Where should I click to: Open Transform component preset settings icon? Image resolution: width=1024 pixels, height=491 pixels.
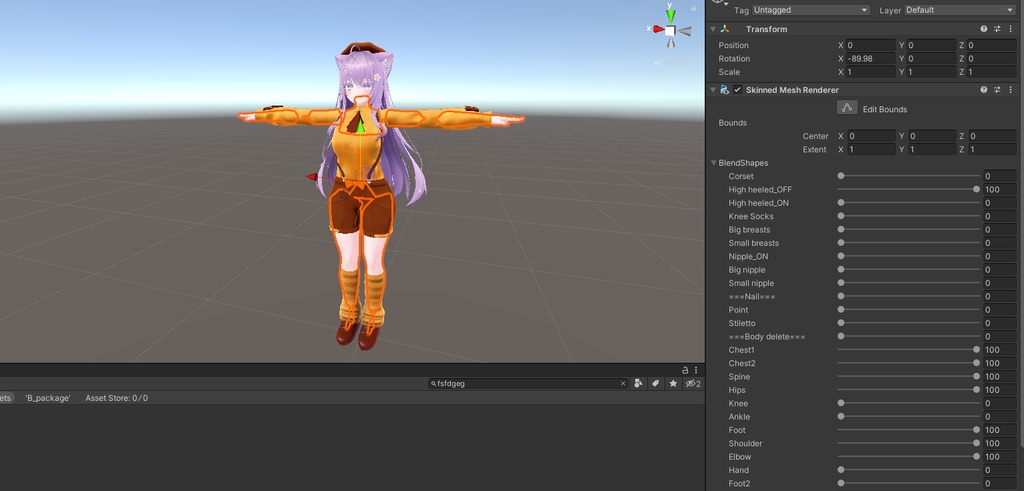(x=997, y=29)
